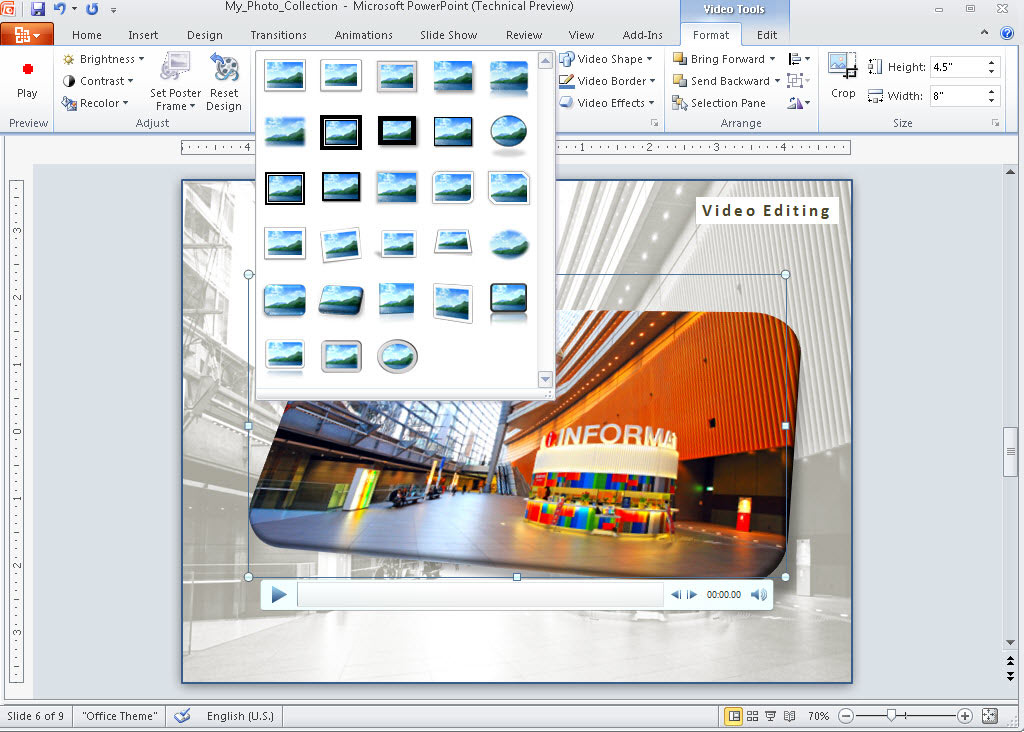Select the first video style thumbnail in gallery

(285, 75)
